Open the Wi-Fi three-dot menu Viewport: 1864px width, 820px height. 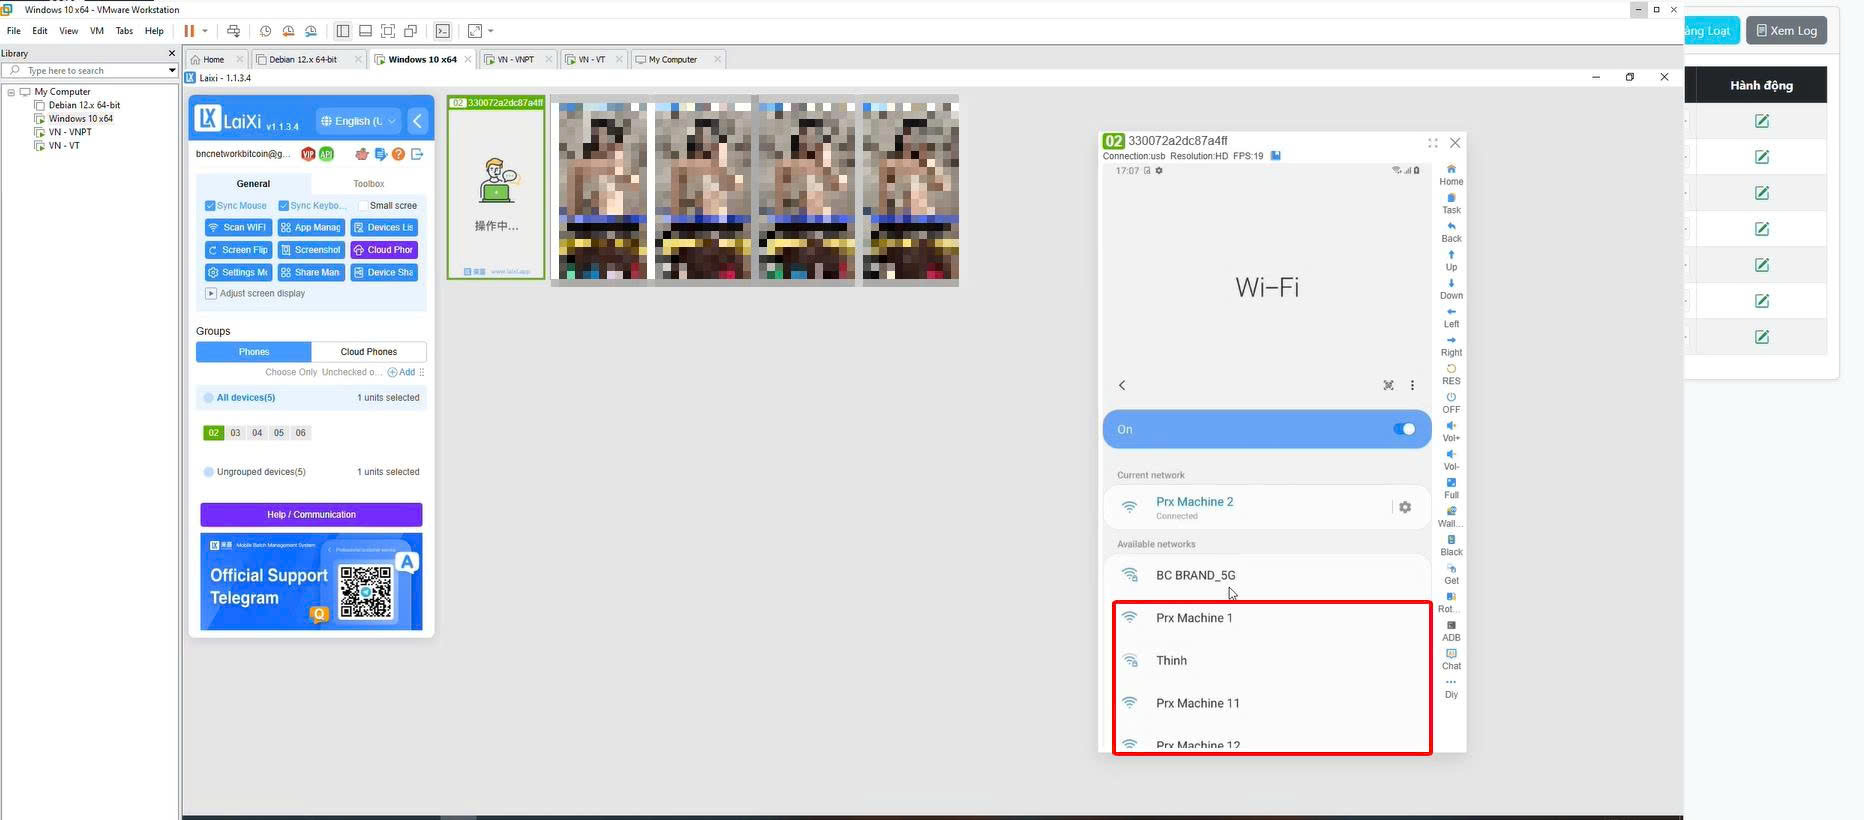(1412, 385)
